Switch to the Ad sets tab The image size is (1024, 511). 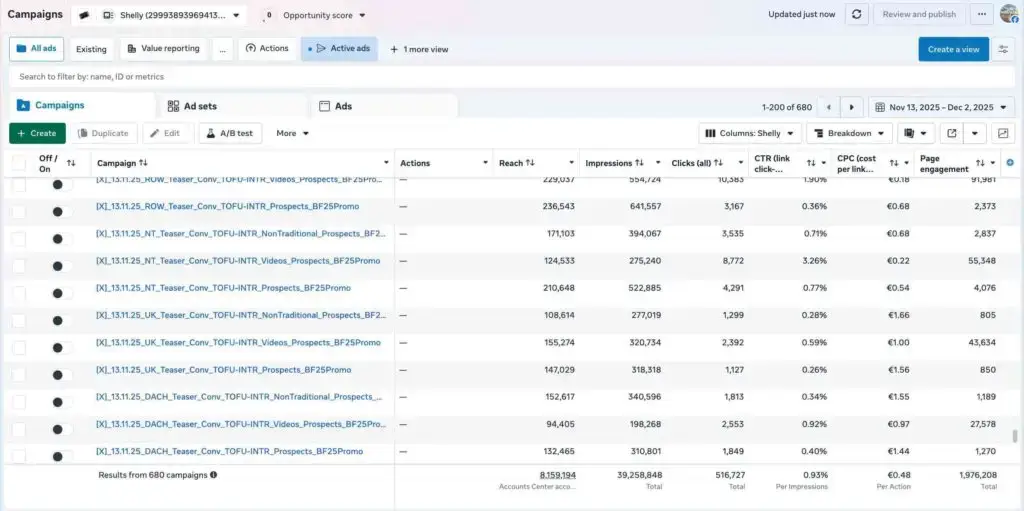(x=231, y=106)
